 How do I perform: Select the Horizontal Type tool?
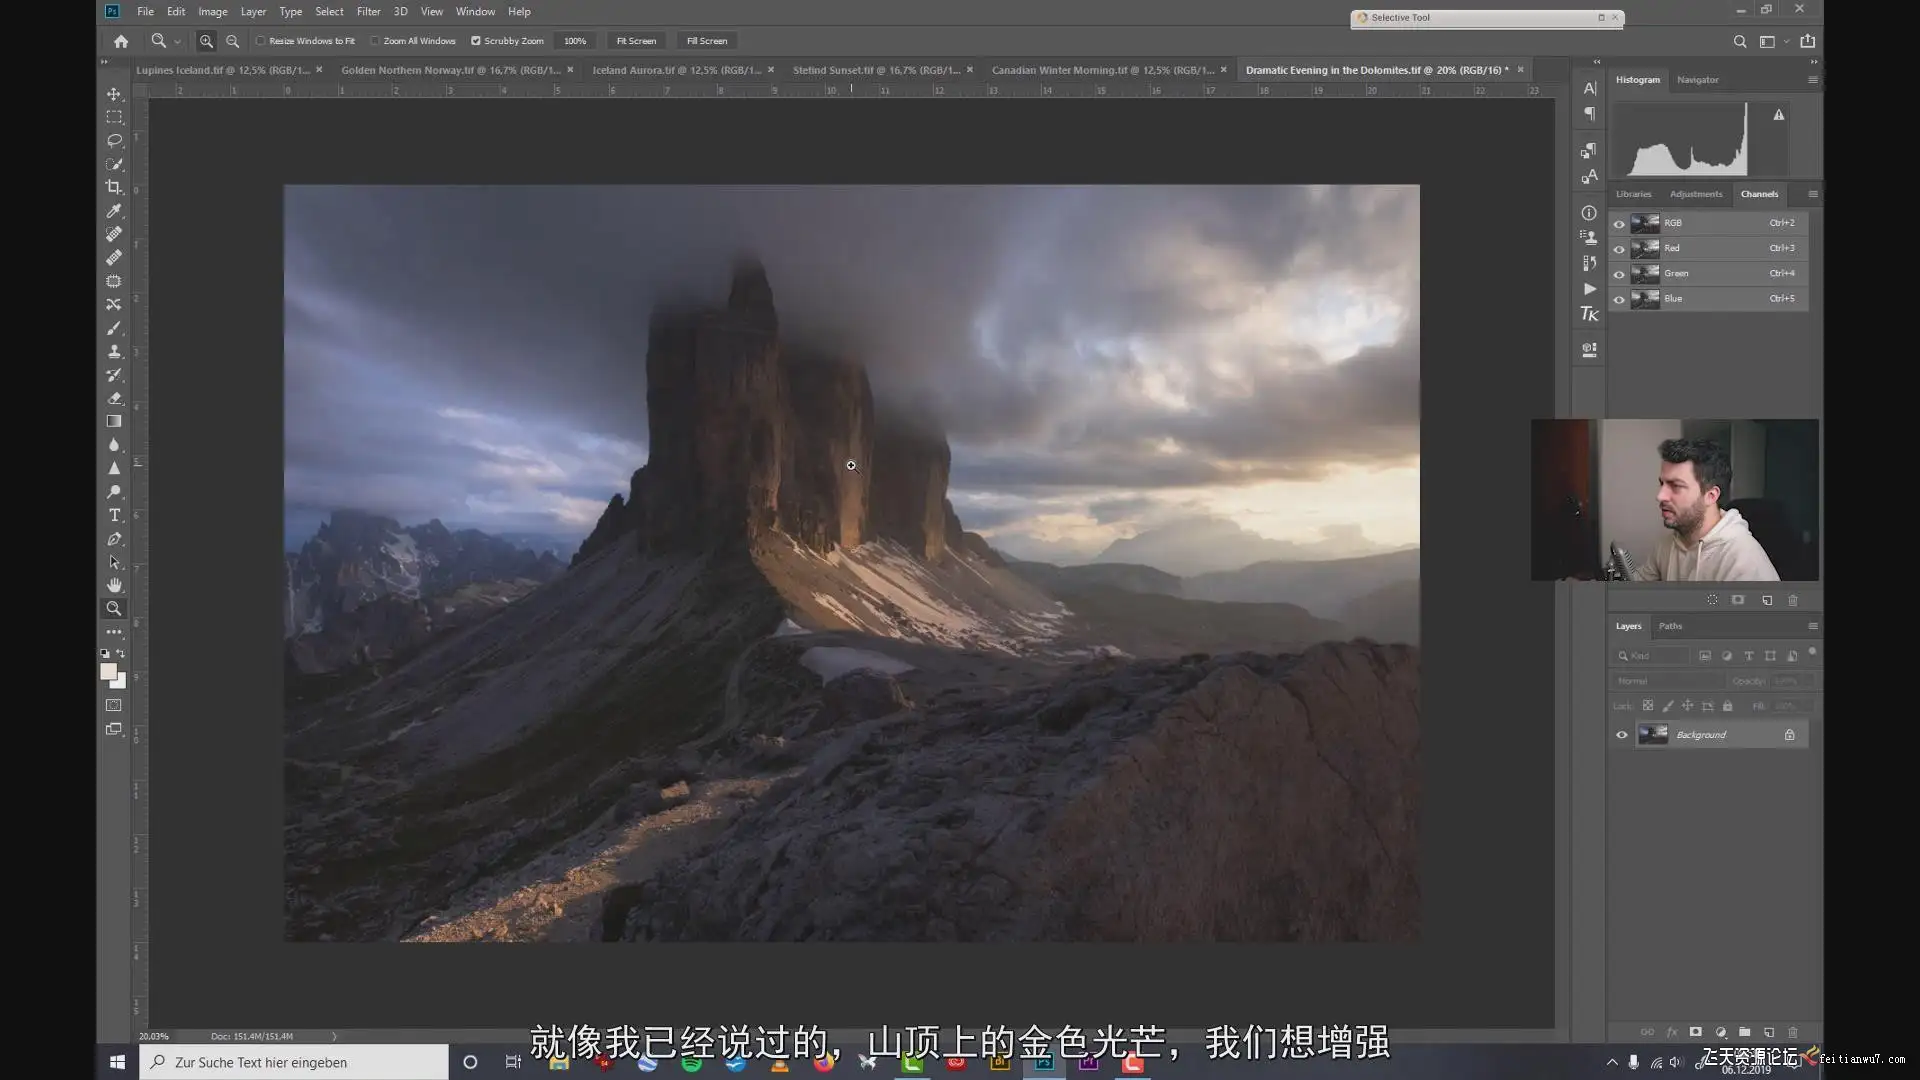[114, 515]
